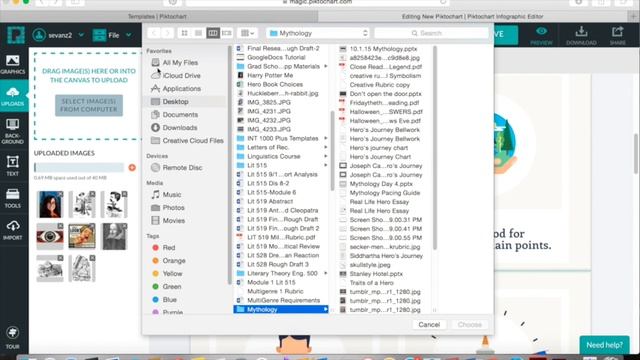Screen dimensions: 640x360
Task: Expand the INT 1000 Plus Templates folder
Action: (326, 138)
